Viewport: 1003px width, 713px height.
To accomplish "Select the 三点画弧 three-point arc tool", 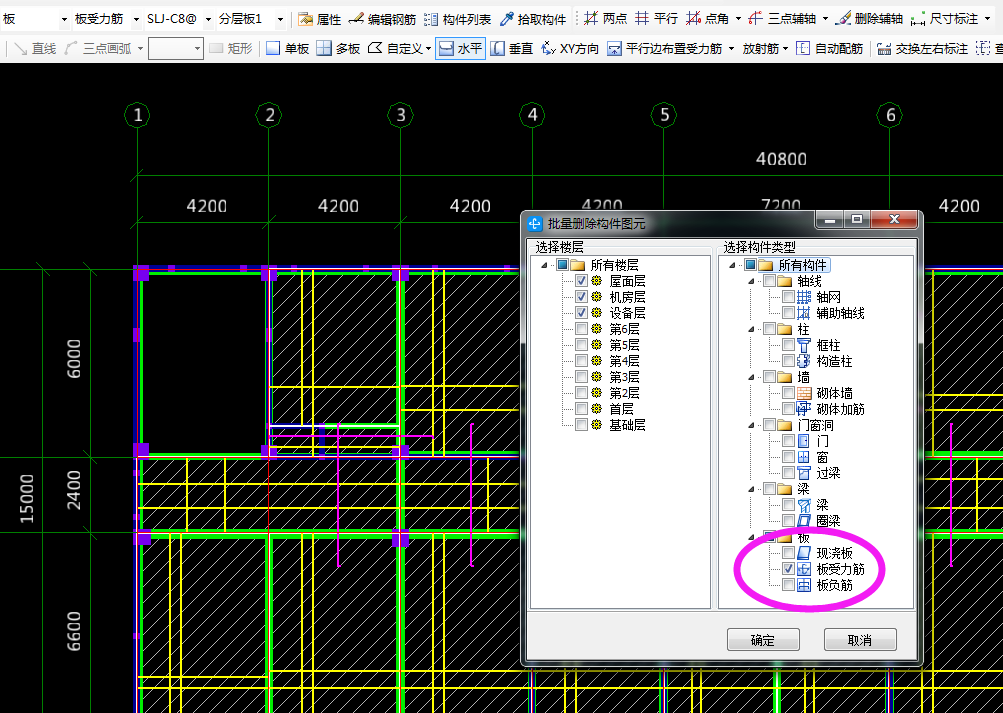I will [x=98, y=49].
